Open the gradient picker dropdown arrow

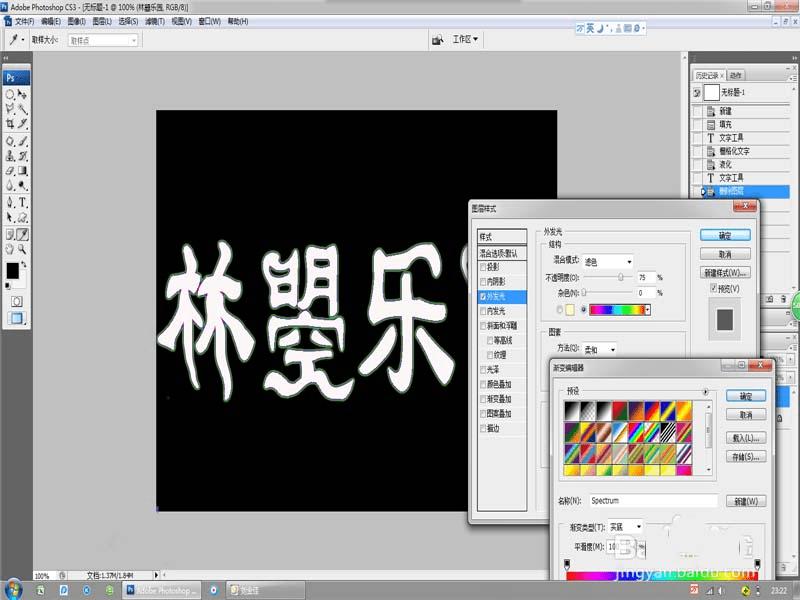(x=648, y=310)
